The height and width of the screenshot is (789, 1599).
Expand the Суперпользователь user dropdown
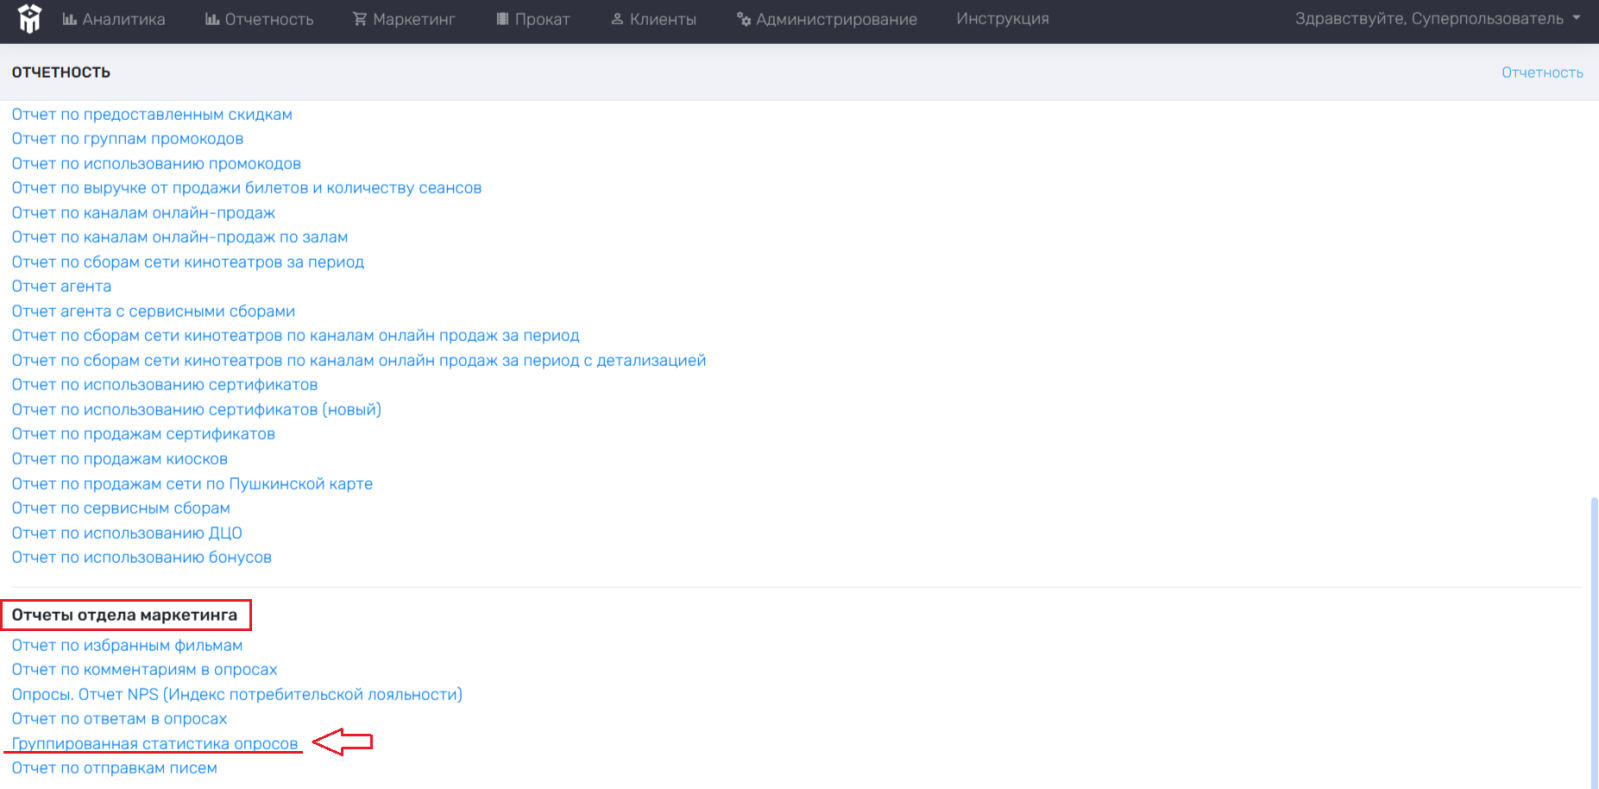tap(1437, 19)
